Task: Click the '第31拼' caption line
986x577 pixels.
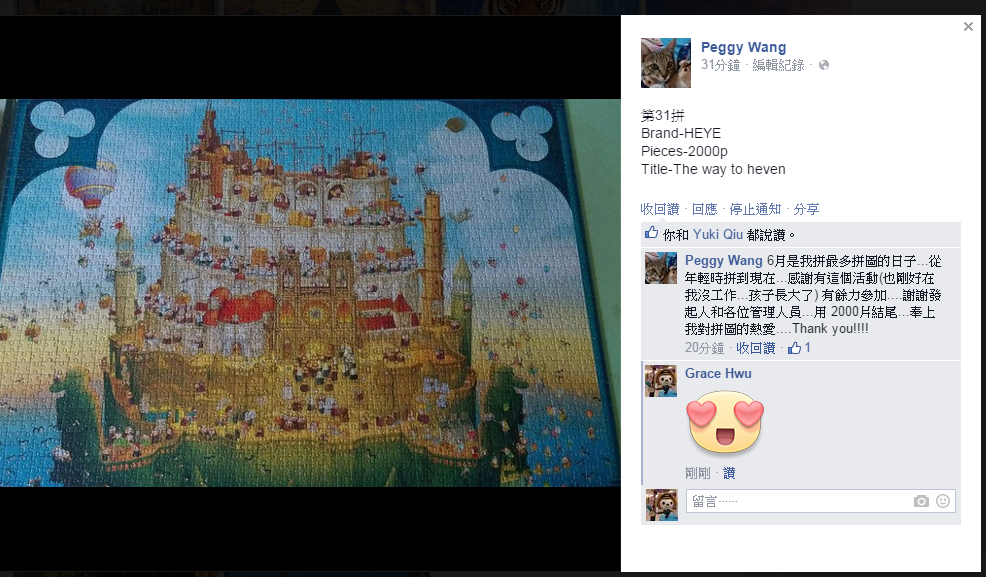Action: tap(663, 115)
